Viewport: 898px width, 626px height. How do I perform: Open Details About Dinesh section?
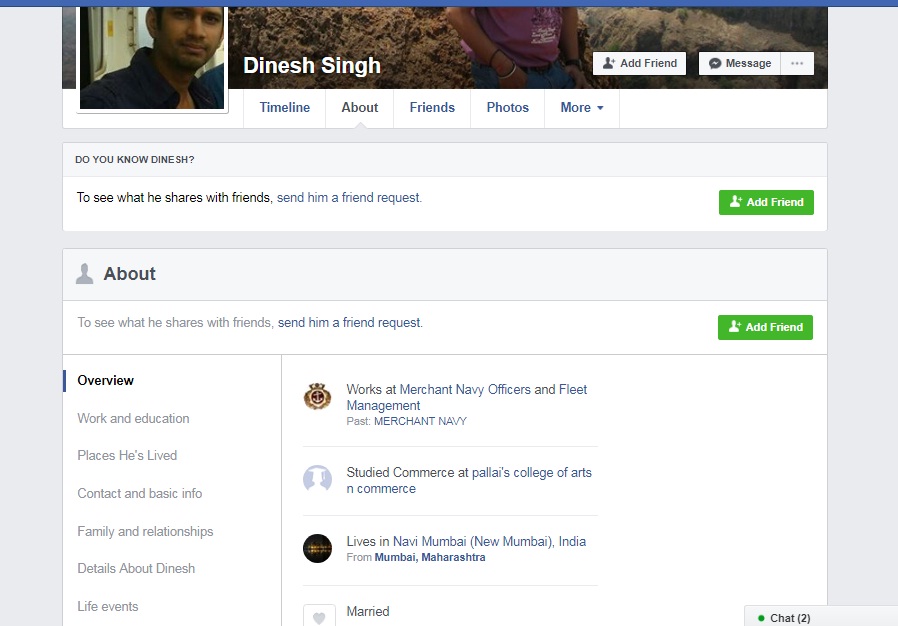click(136, 568)
